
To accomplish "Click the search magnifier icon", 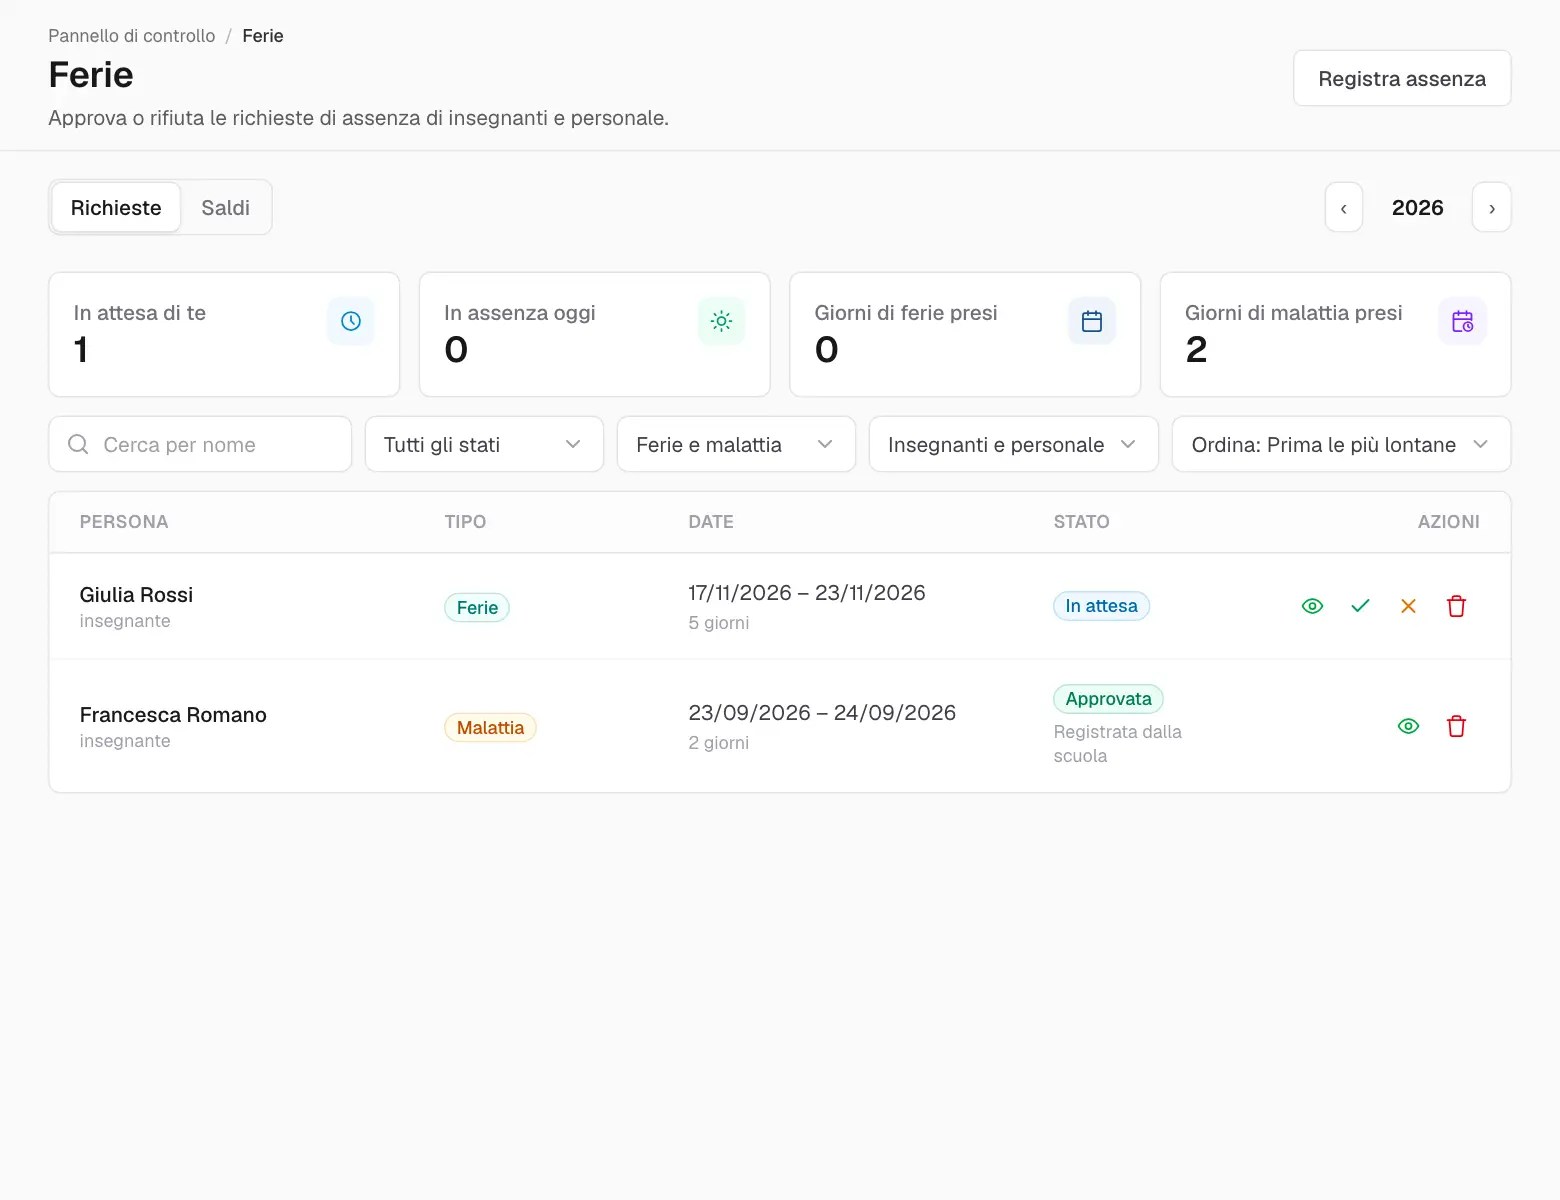I will pyautogui.click(x=78, y=444).
